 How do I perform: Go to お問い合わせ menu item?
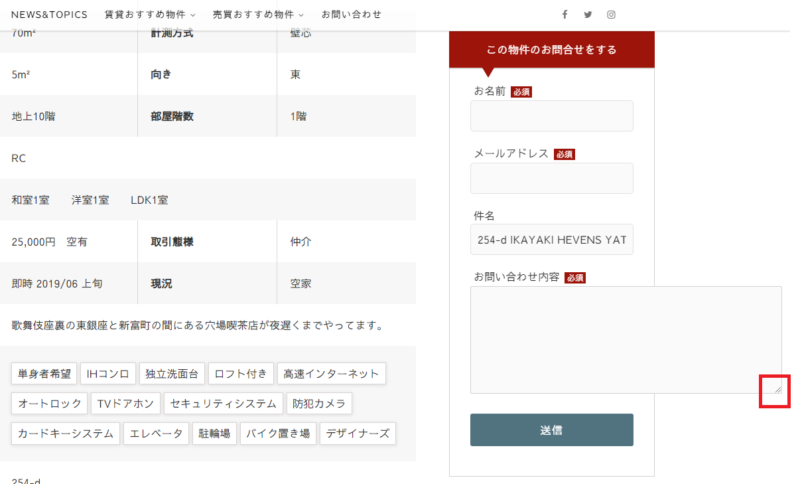[x=351, y=15]
